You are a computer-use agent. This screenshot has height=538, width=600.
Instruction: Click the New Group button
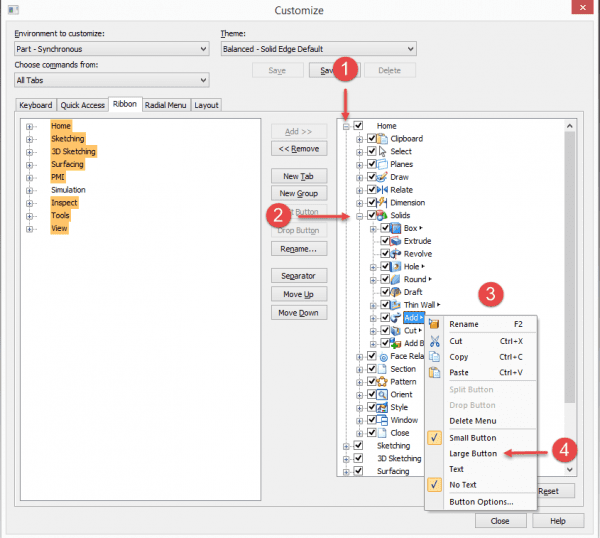pyautogui.click(x=299, y=193)
